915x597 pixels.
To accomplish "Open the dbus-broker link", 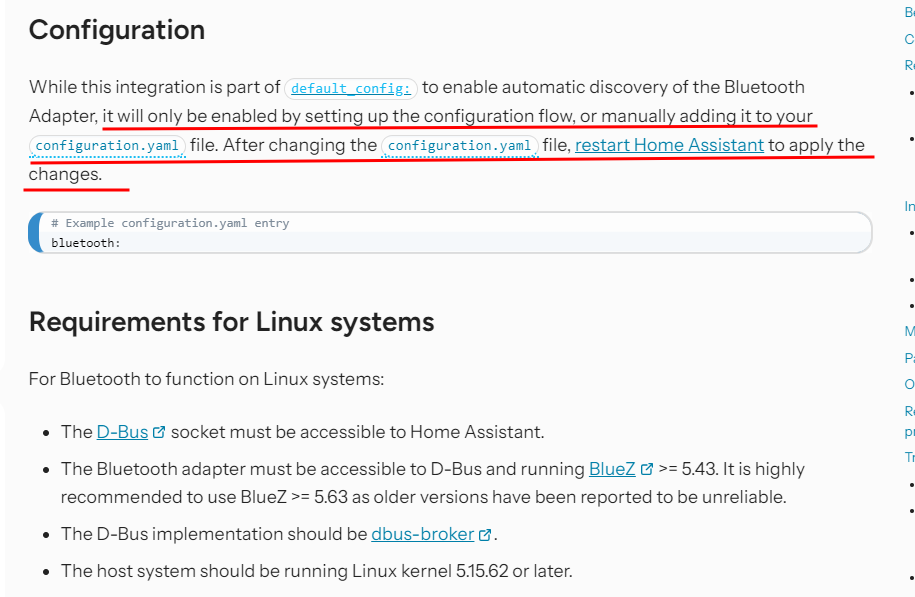I will point(422,534).
